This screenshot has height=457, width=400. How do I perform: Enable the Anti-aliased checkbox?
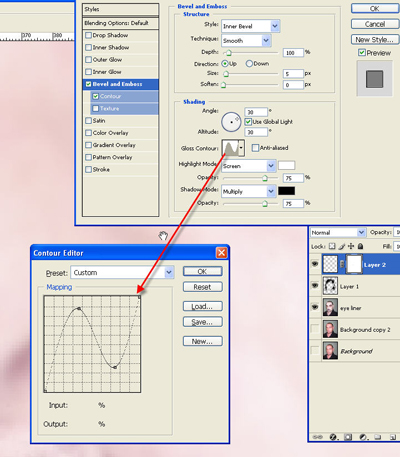point(255,148)
